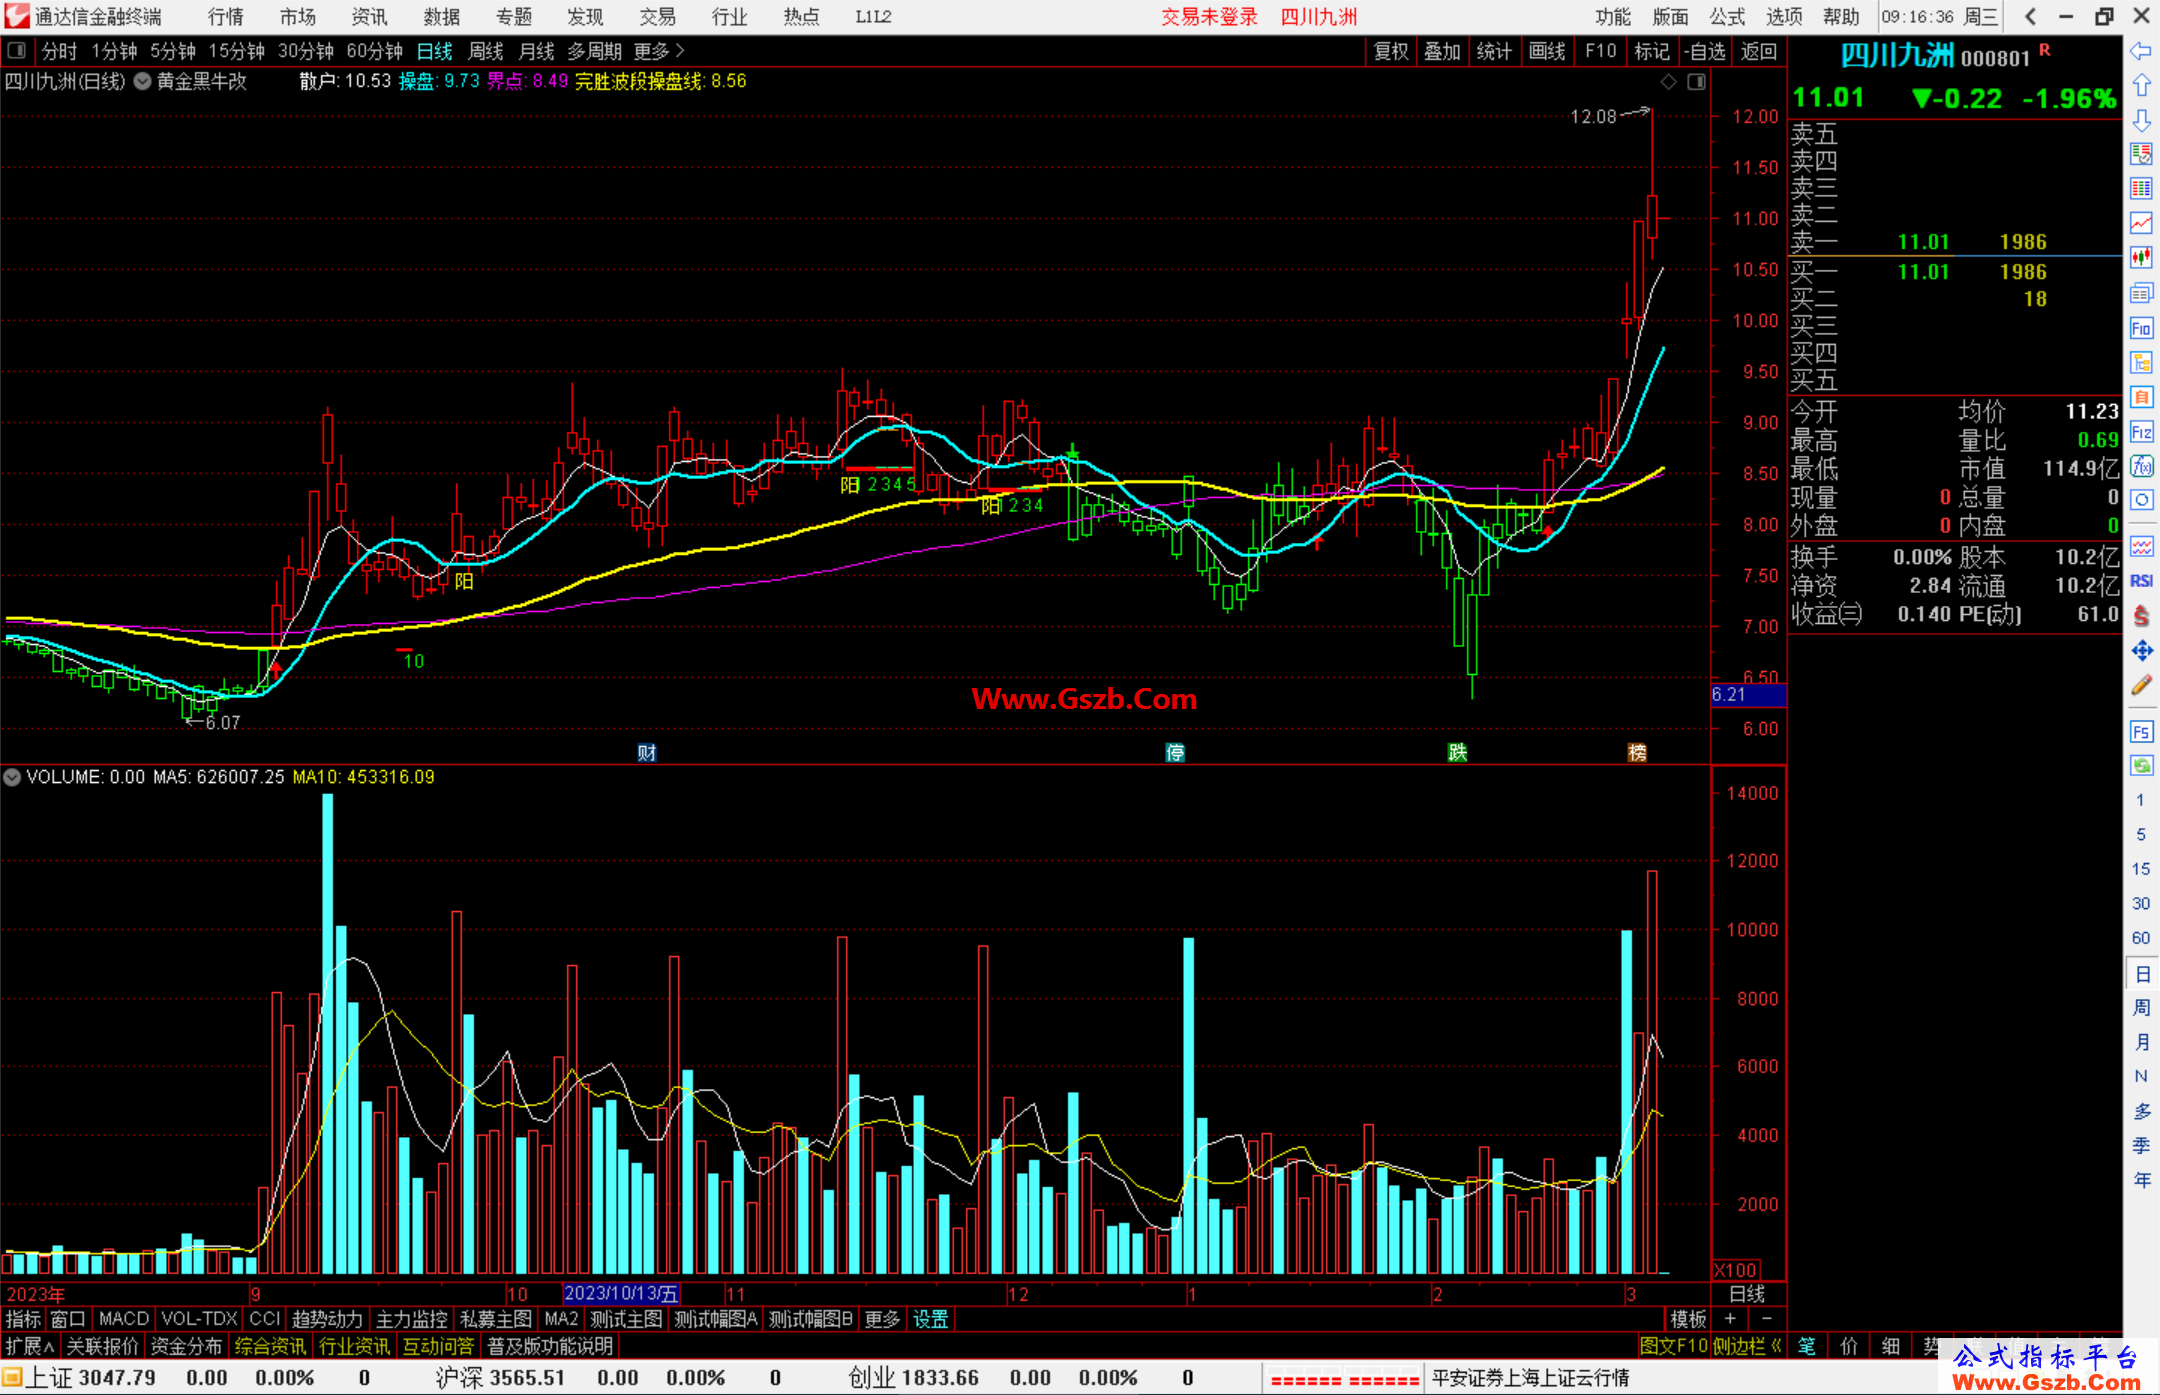Open the 资讯 menu

(x=370, y=17)
